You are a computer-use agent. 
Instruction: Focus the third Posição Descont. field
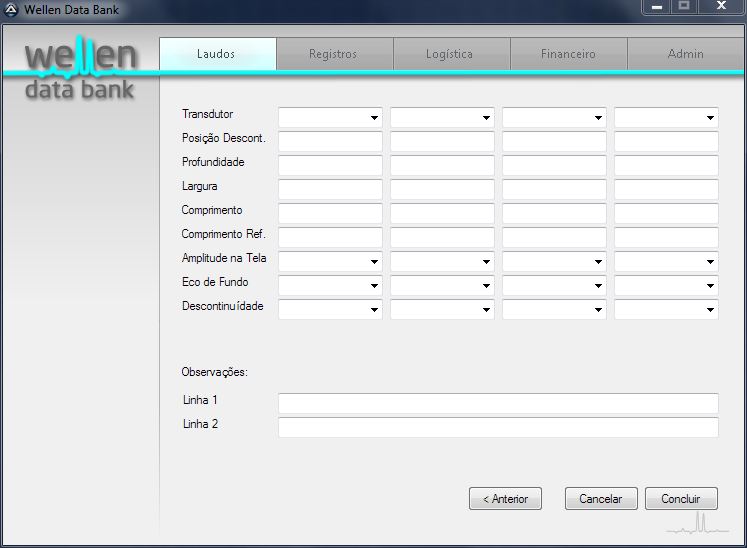[x=554, y=142]
